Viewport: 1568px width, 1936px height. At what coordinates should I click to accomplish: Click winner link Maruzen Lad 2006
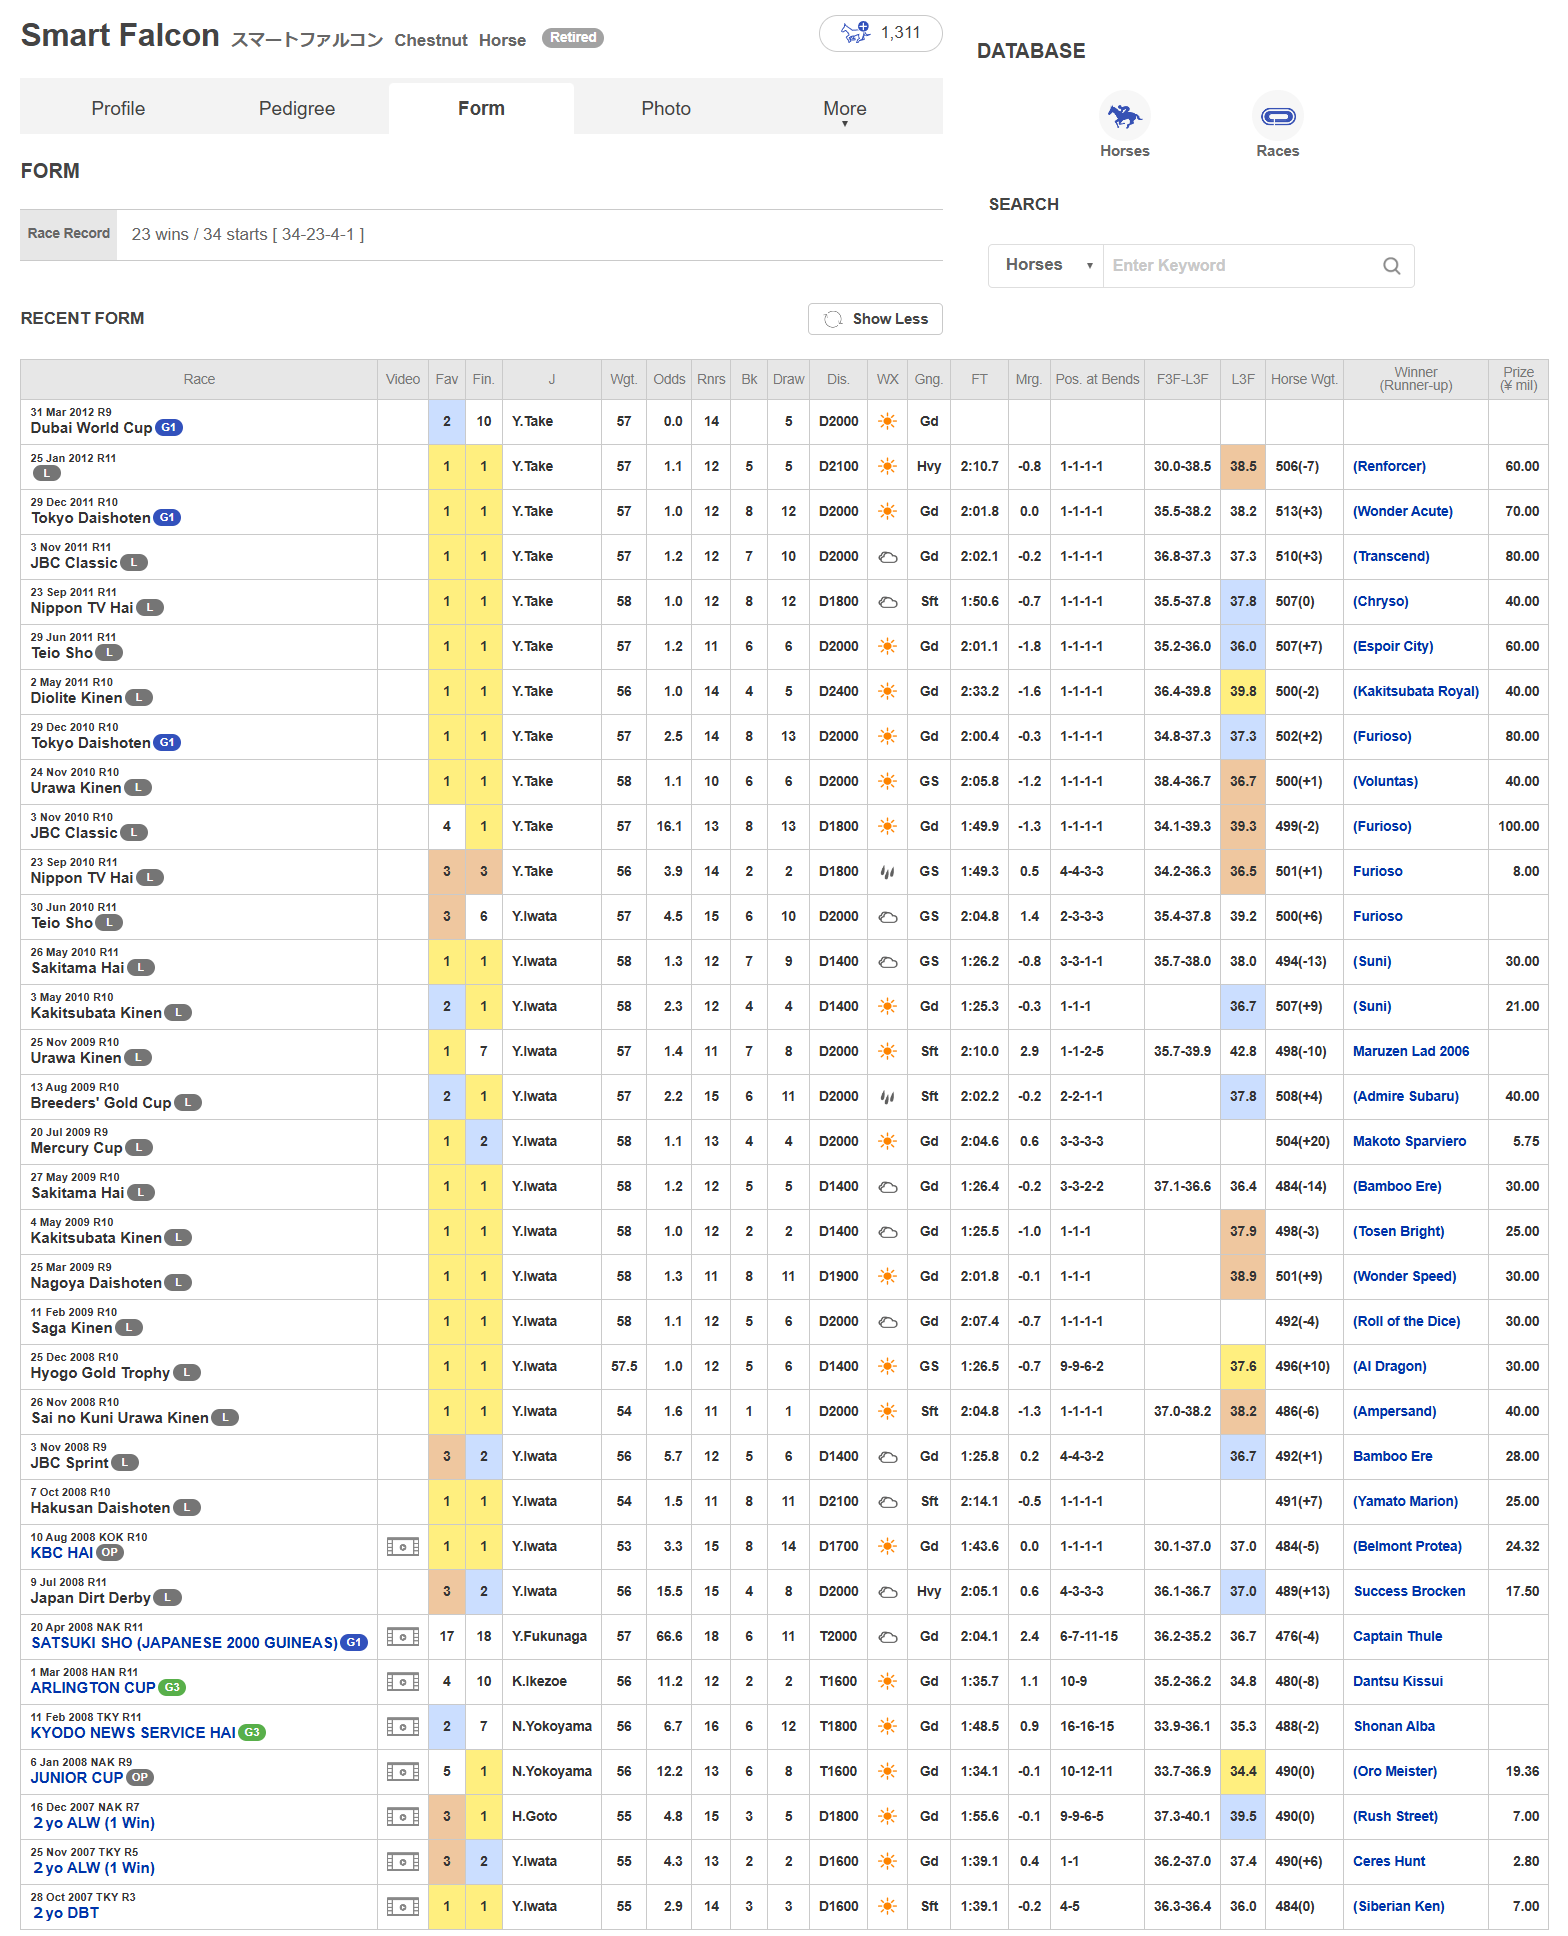point(1410,1052)
